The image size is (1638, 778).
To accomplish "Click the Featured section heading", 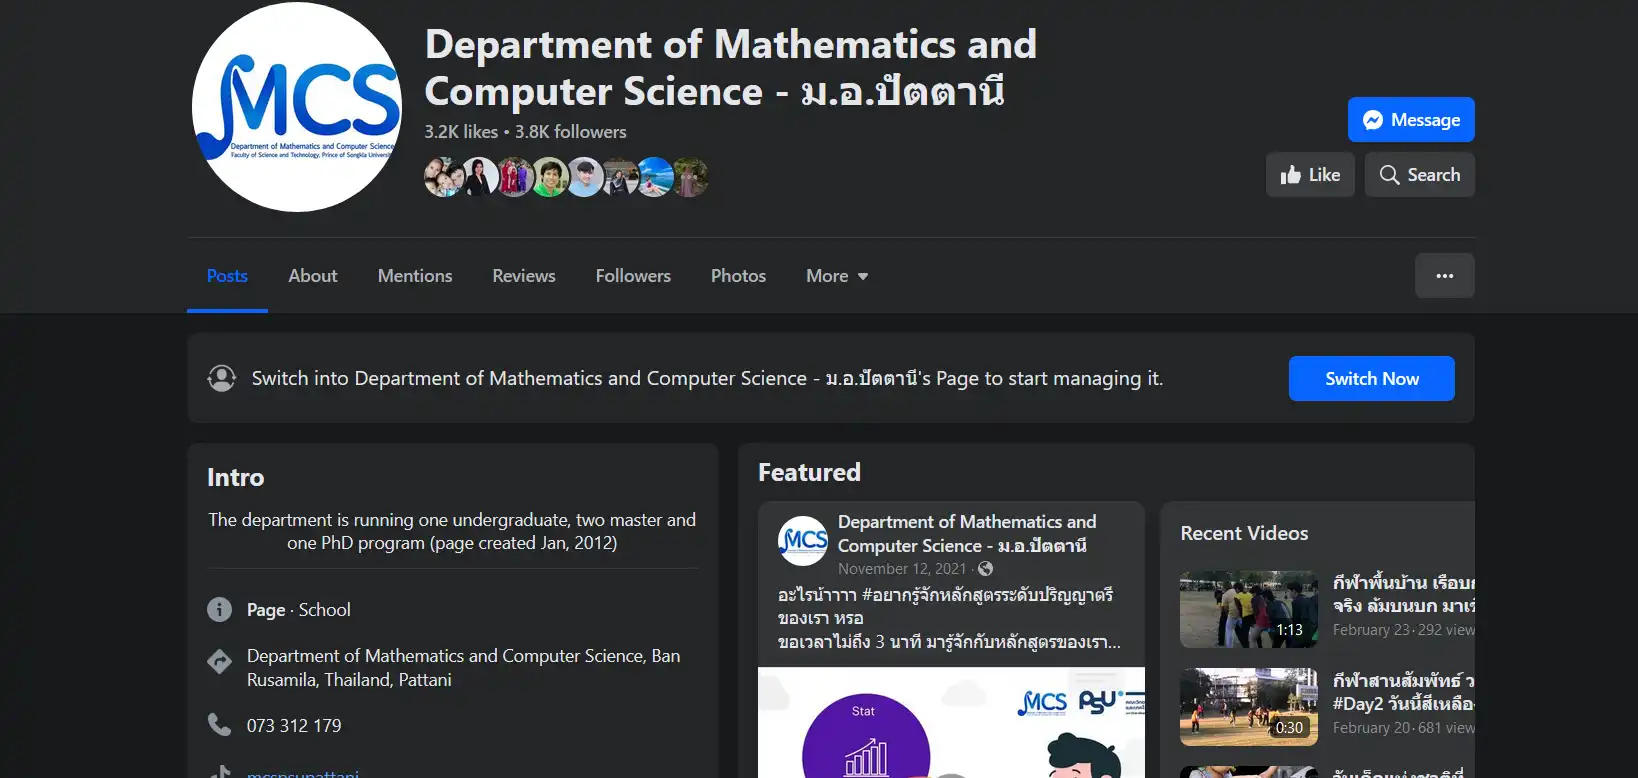I will pyautogui.click(x=809, y=472).
